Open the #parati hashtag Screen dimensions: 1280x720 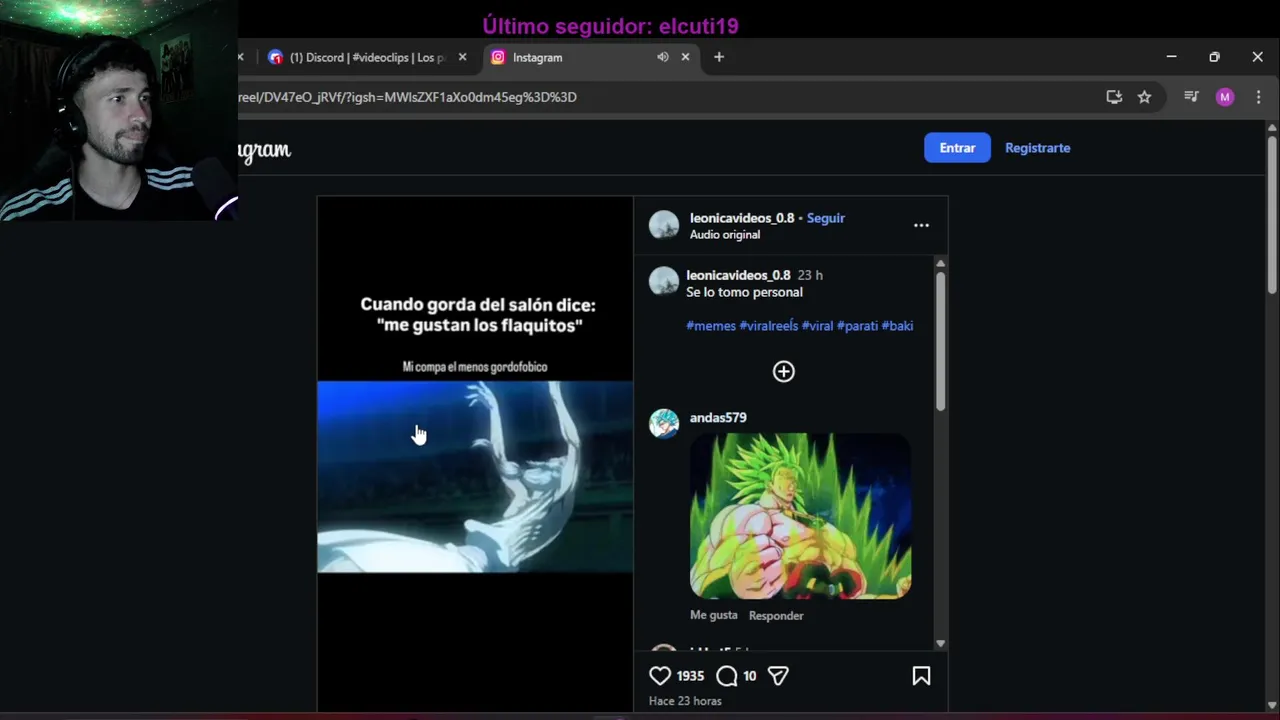[857, 326]
